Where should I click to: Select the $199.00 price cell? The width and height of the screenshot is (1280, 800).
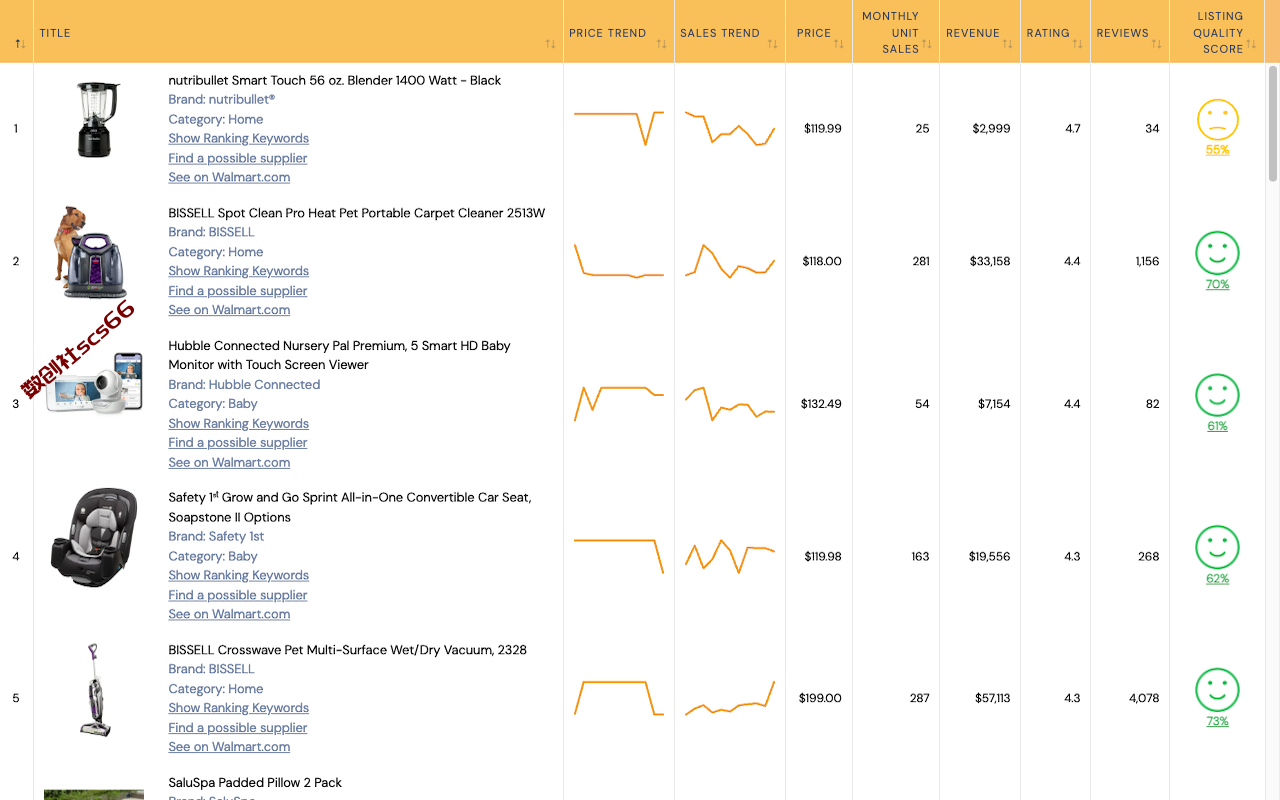click(820, 698)
